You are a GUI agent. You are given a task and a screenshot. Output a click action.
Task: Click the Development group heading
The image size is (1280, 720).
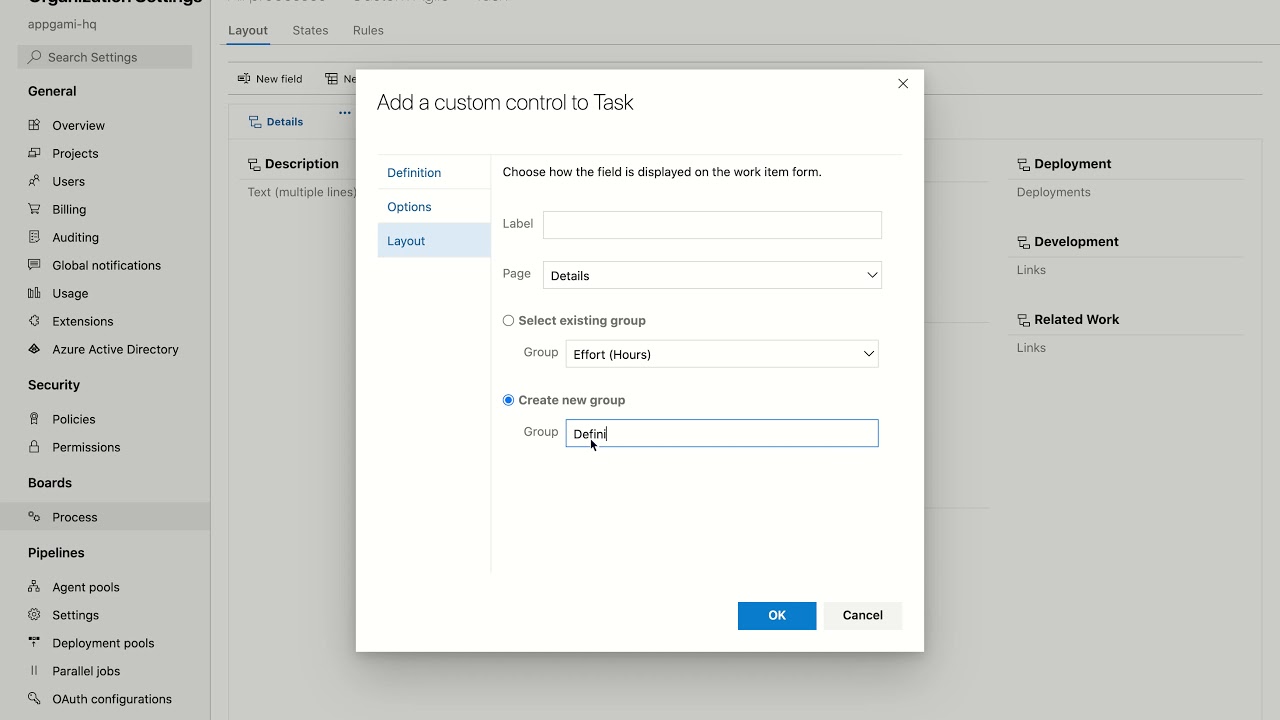click(1077, 242)
